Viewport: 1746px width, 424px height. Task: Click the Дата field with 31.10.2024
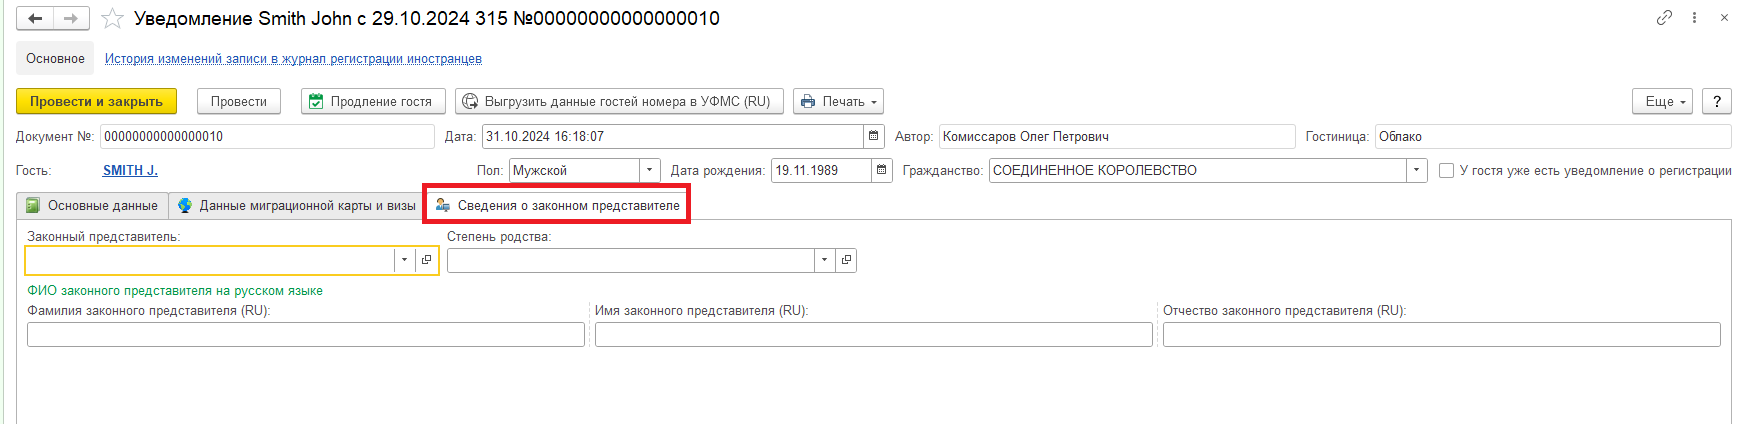(x=673, y=136)
